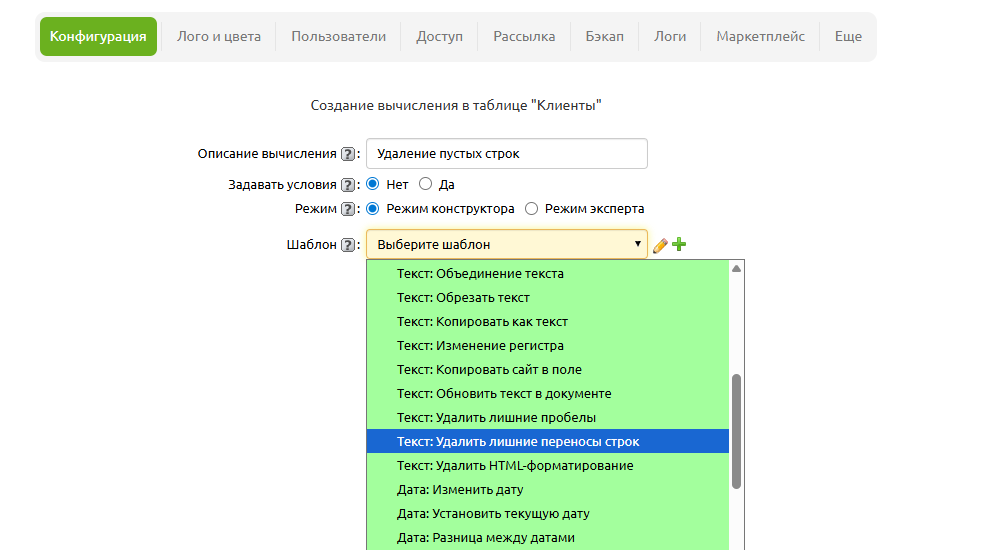Click the template list scrollbar thumb

pos(736,430)
